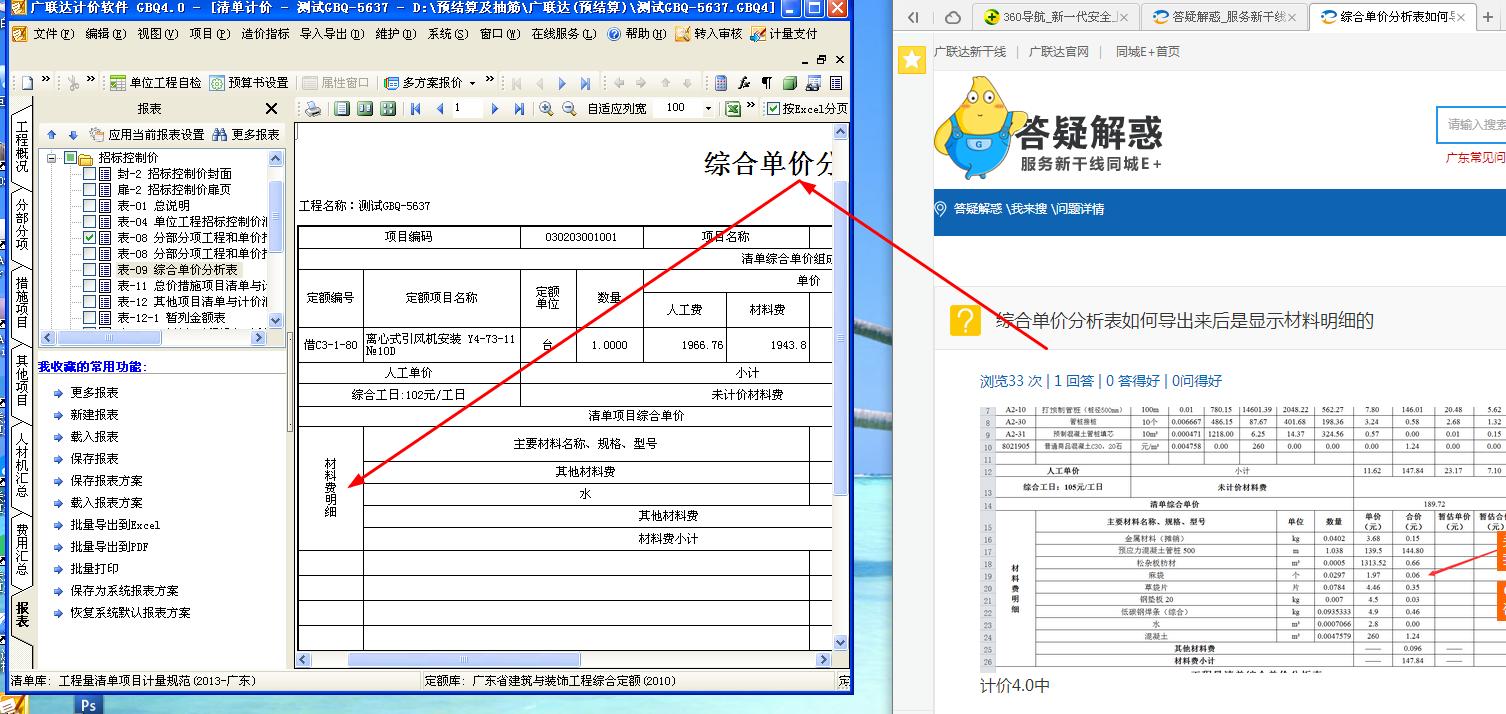Open 预算书设置 settings

tap(250, 83)
